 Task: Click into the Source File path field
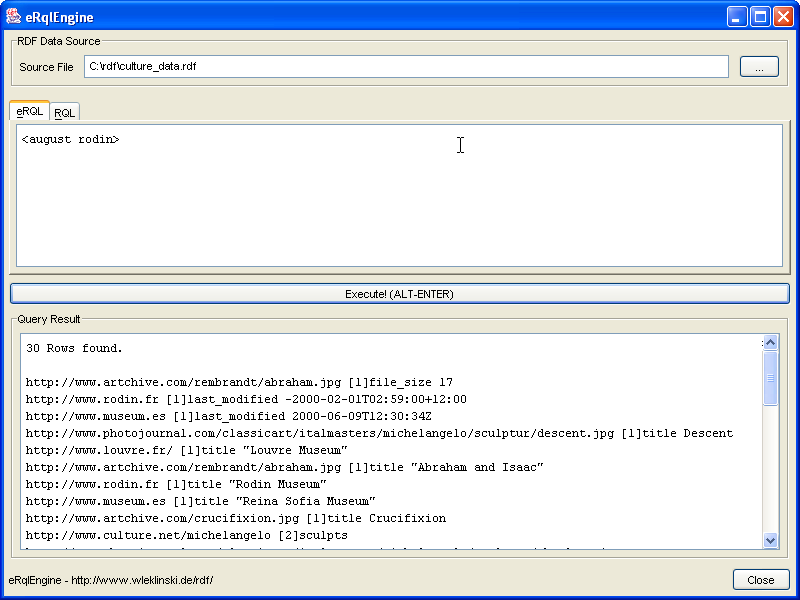(405, 67)
